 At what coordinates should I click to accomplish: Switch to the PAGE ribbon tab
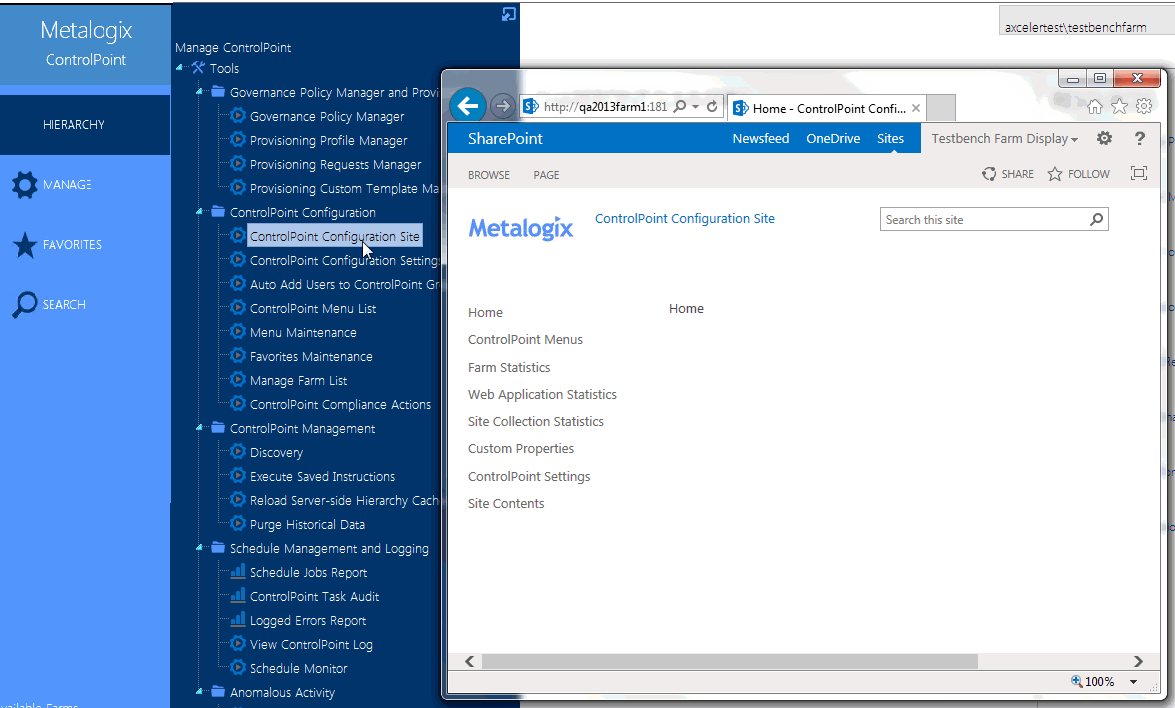click(546, 174)
